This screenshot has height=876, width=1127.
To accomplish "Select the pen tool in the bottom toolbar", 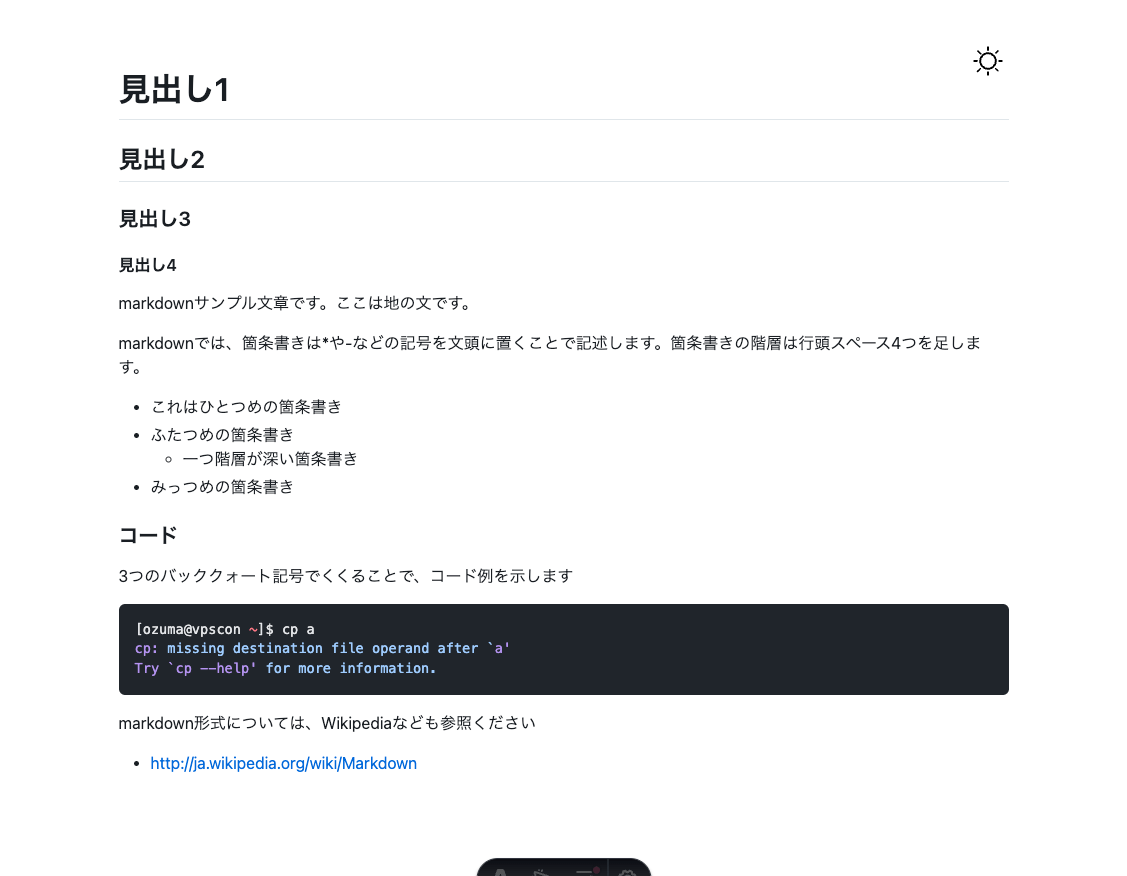I will tap(540, 872).
